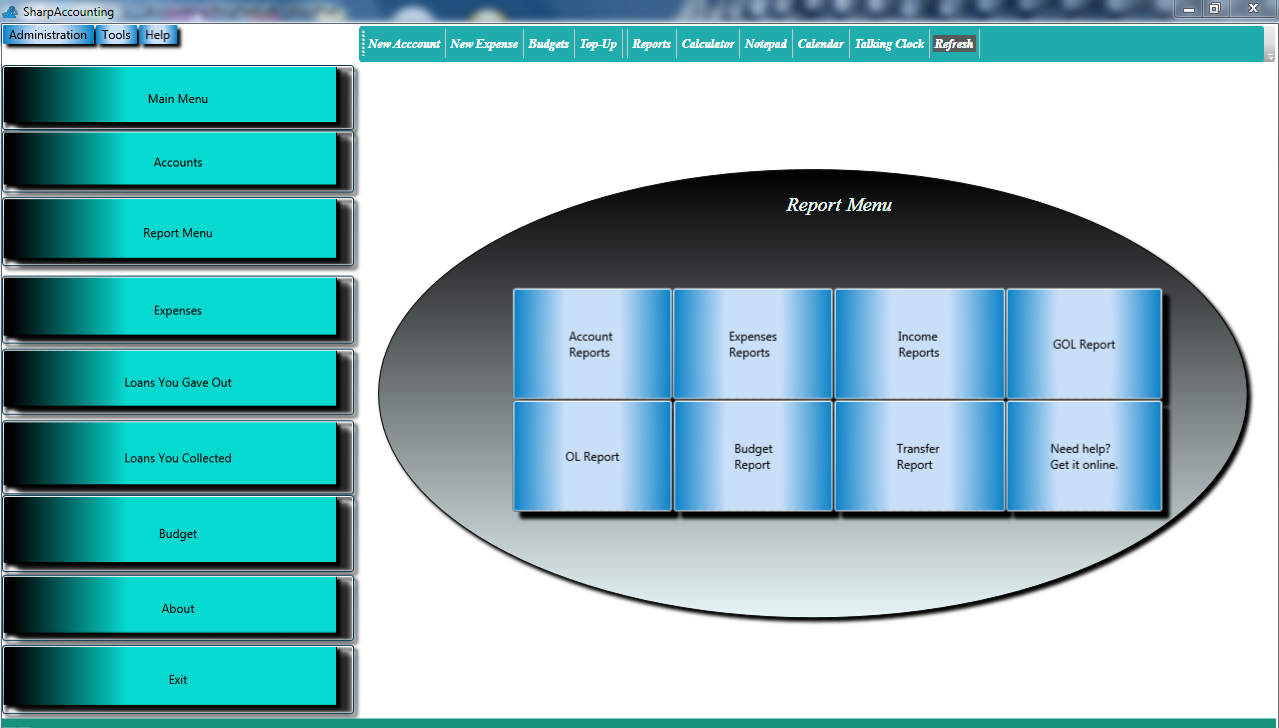Open the GOL Report tile
Viewport: 1279px width, 728px height.
pyautogui.click(x=1084, y=344)
